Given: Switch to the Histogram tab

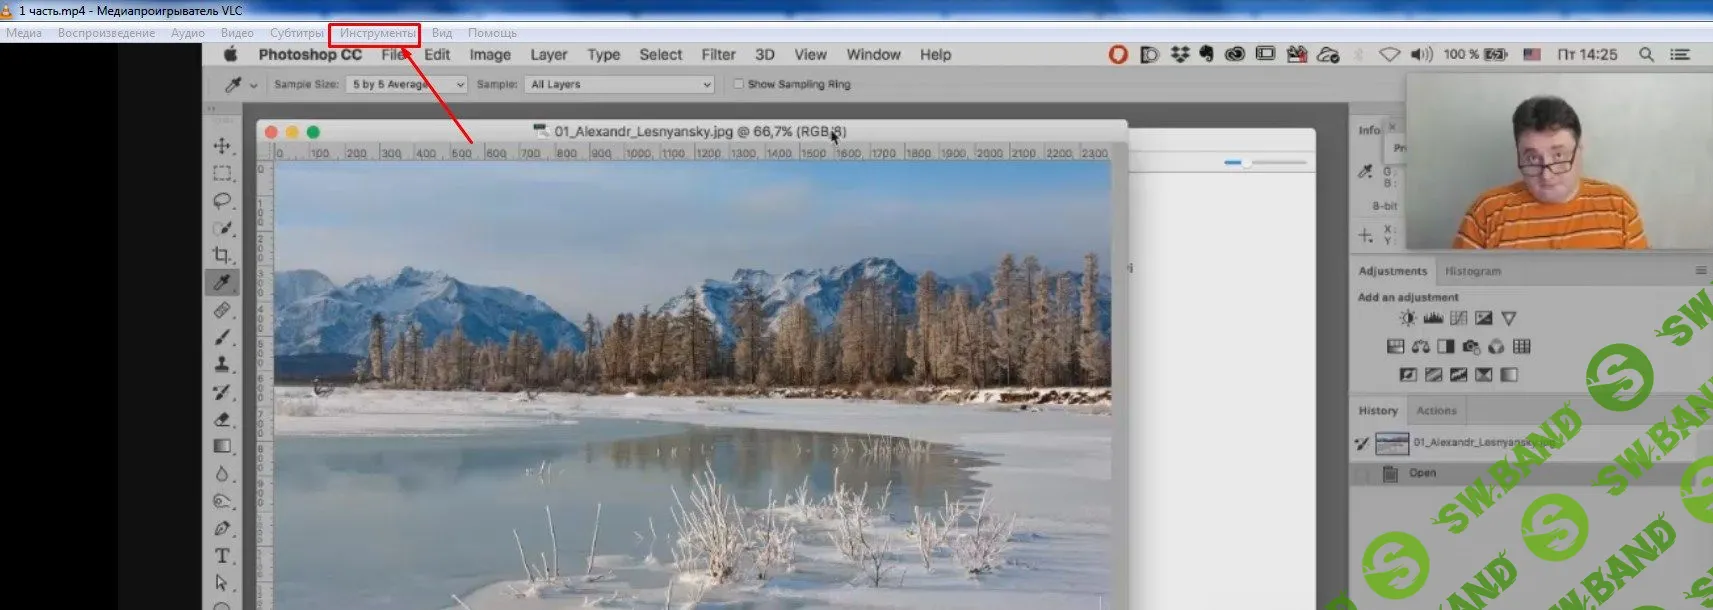Looking at the screenshot, I should pos(1472,271).
